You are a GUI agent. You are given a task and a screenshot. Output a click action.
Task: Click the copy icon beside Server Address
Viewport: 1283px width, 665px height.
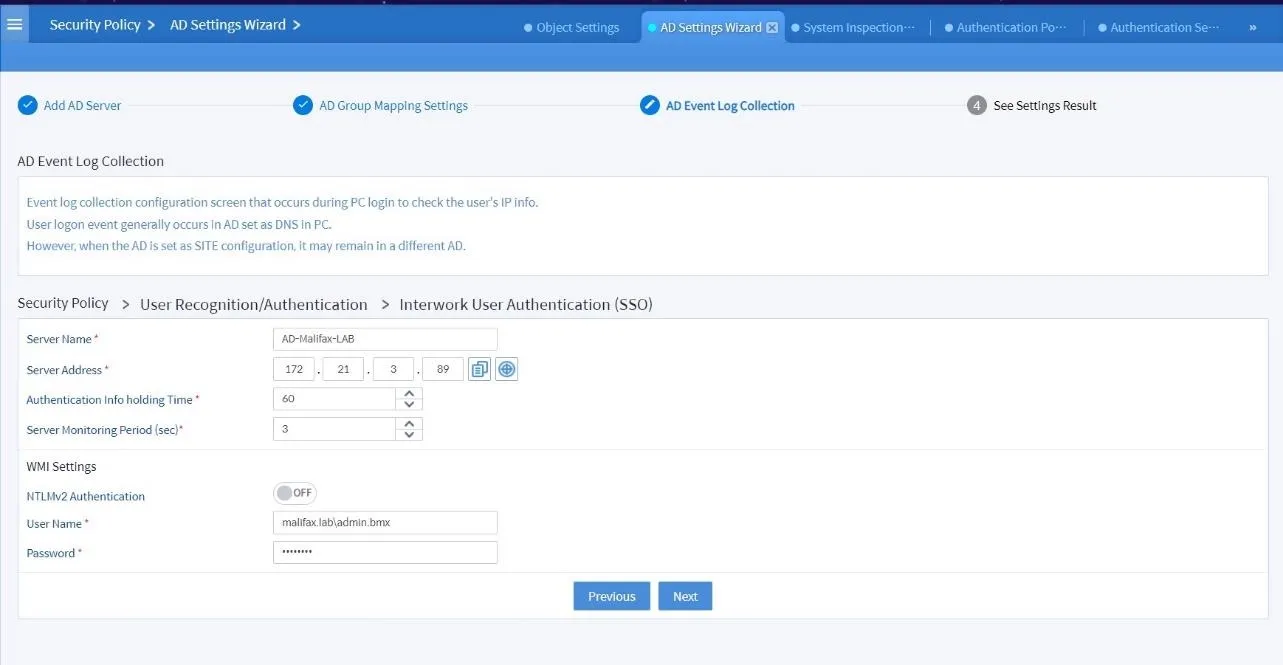click(x=478, y=368)
